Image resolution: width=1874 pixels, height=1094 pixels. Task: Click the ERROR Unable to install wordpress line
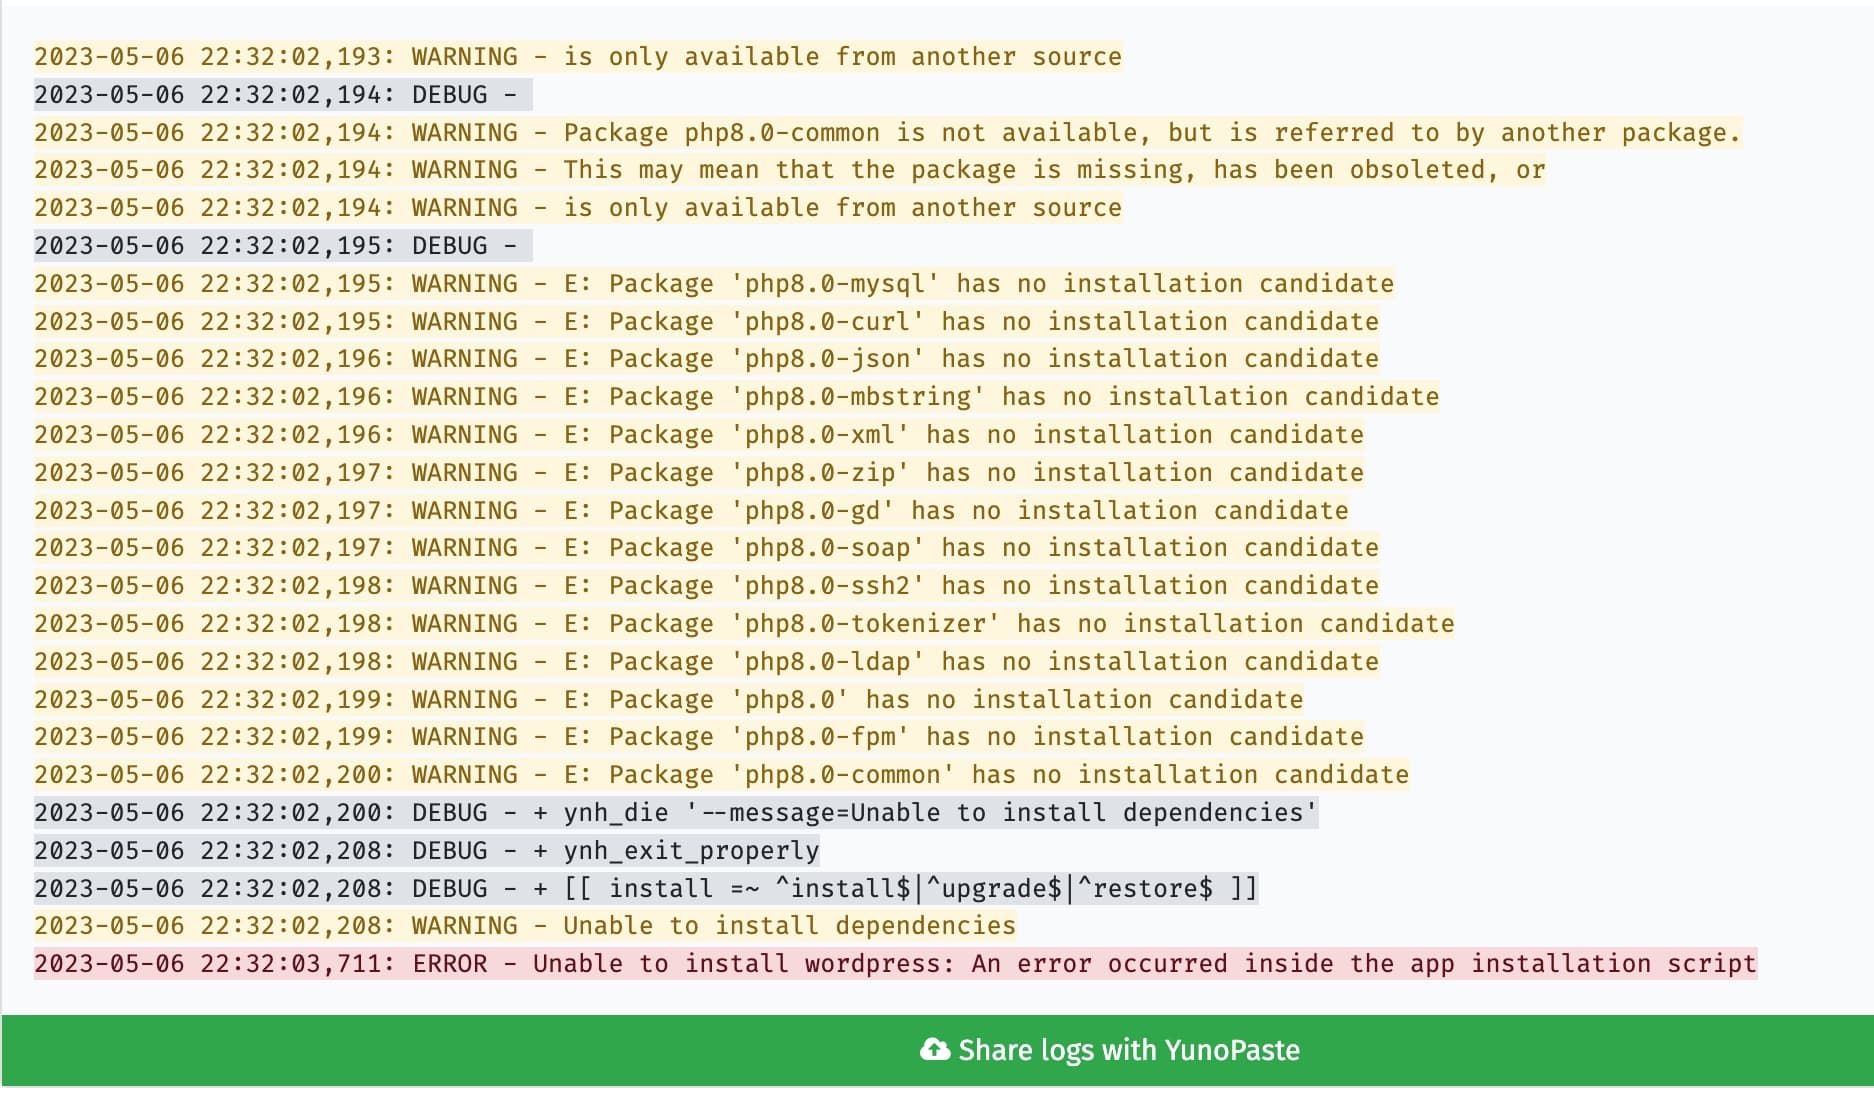895,963
